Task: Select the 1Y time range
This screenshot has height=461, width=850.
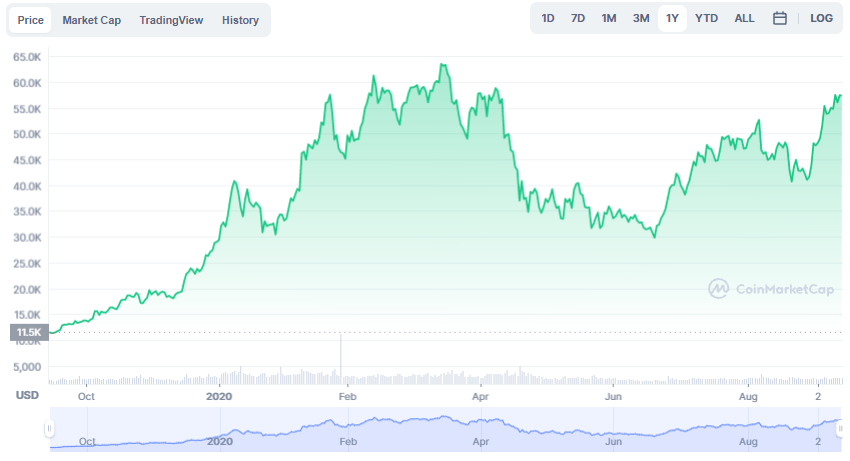Action: coord(672,18)
